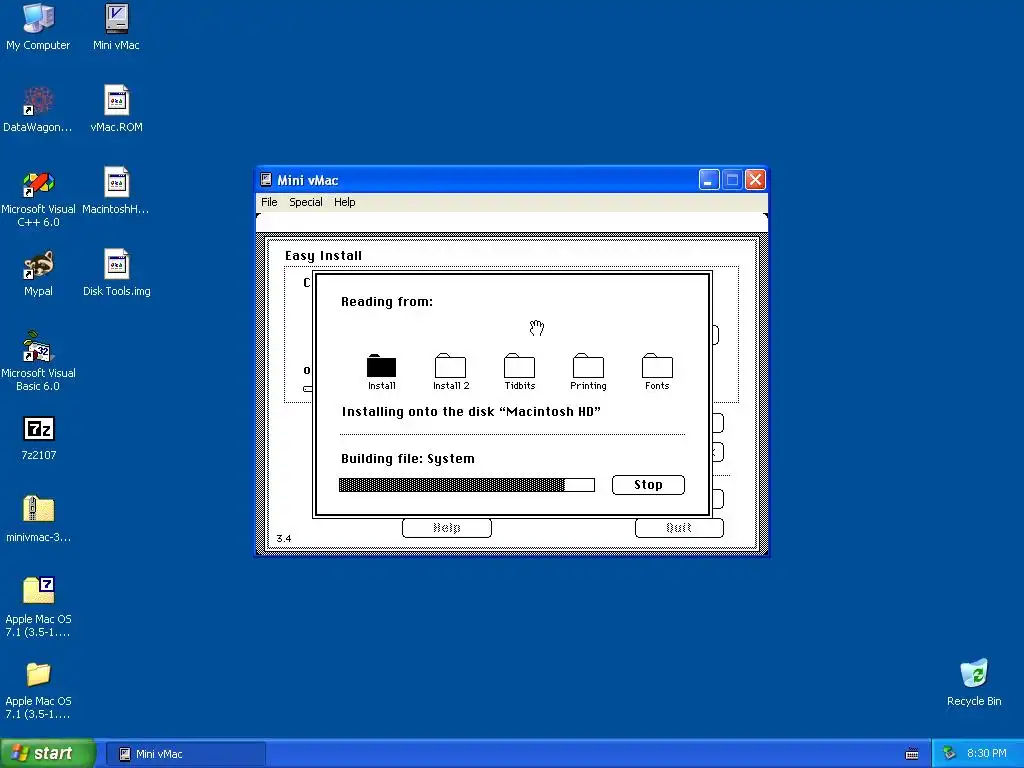Click the keyboard icon in the taskbar

point(912,754)
